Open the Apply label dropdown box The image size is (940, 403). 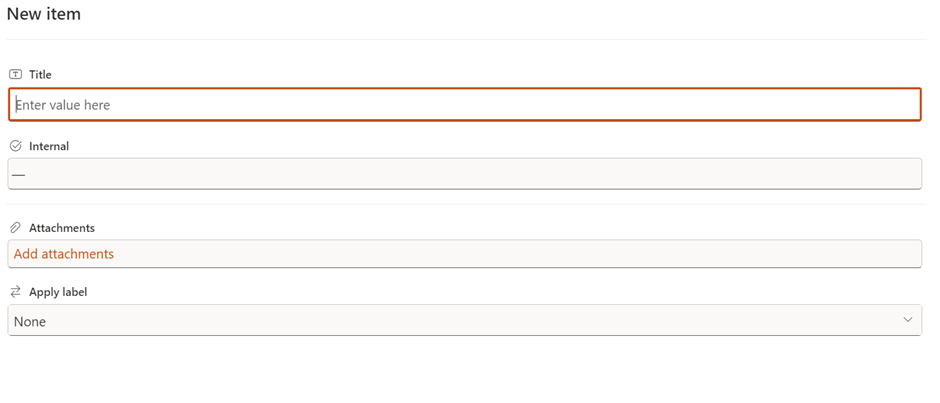click(x=465, y=320)
